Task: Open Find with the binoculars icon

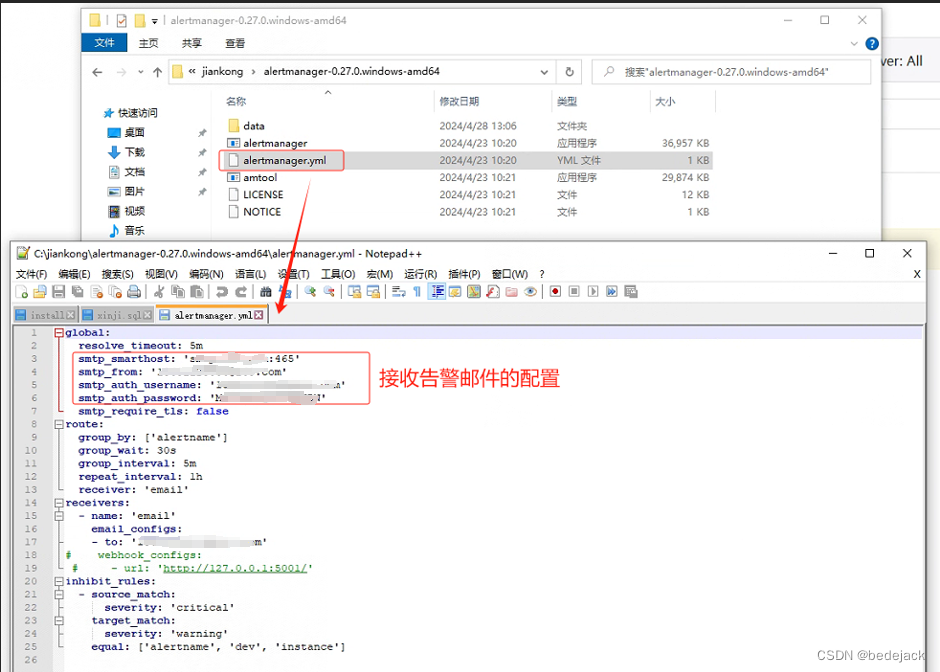Action: click(266, 292)
